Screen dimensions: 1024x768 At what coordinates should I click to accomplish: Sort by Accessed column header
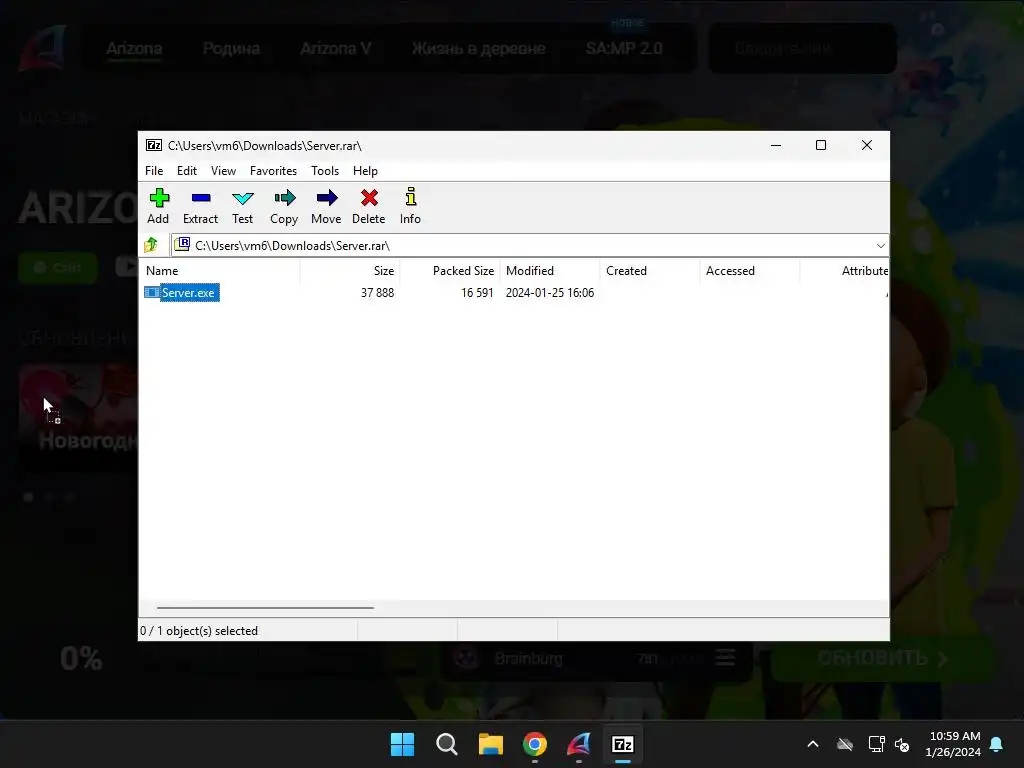(750, 270)
